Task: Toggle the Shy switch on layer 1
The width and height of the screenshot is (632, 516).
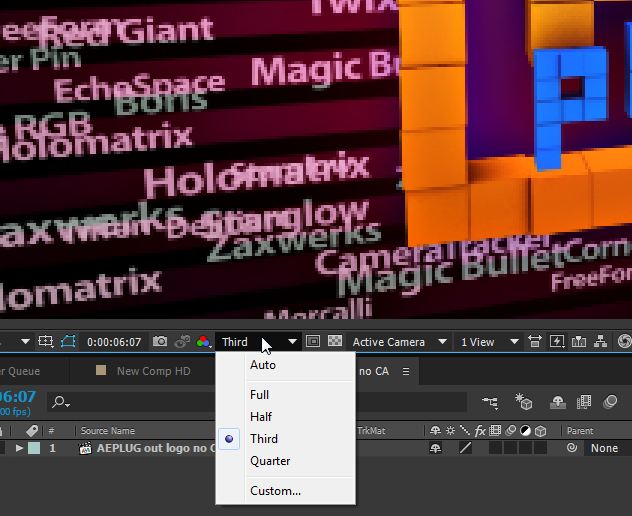Action: tap(435, 448)
